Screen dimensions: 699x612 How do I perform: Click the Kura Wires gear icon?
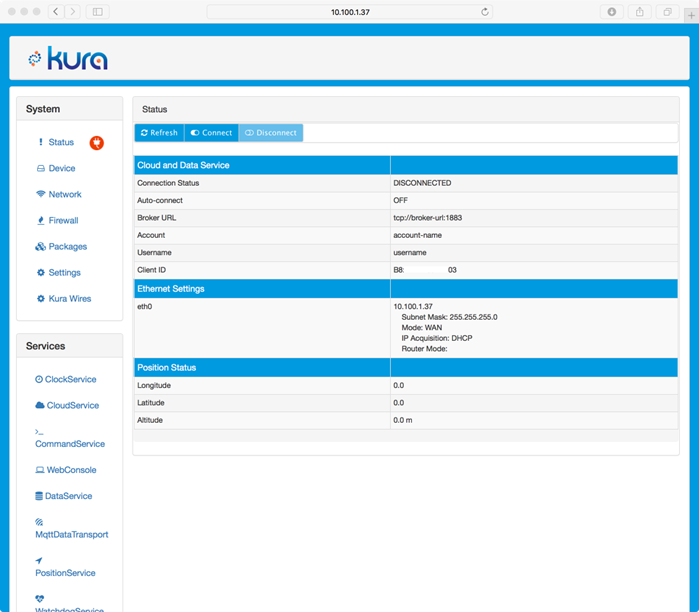click(41, 299)
